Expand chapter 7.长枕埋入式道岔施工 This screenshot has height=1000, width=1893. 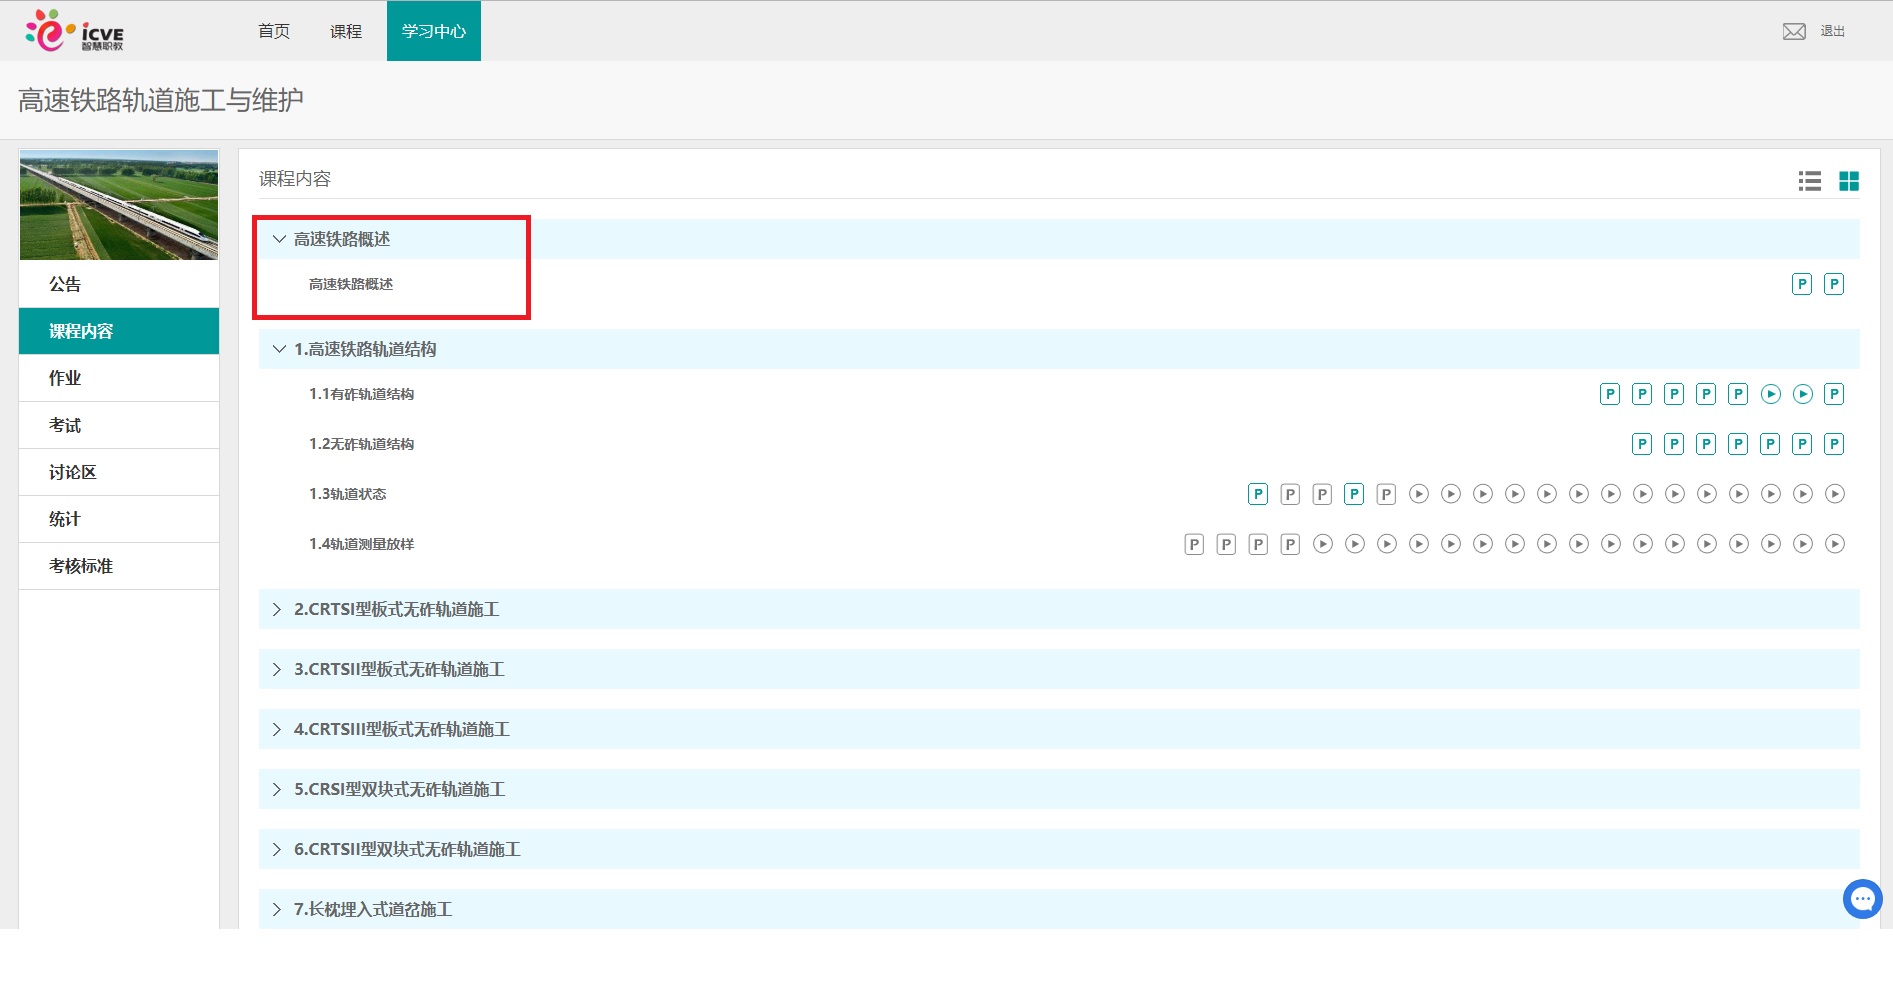[x=1059, y=909]
